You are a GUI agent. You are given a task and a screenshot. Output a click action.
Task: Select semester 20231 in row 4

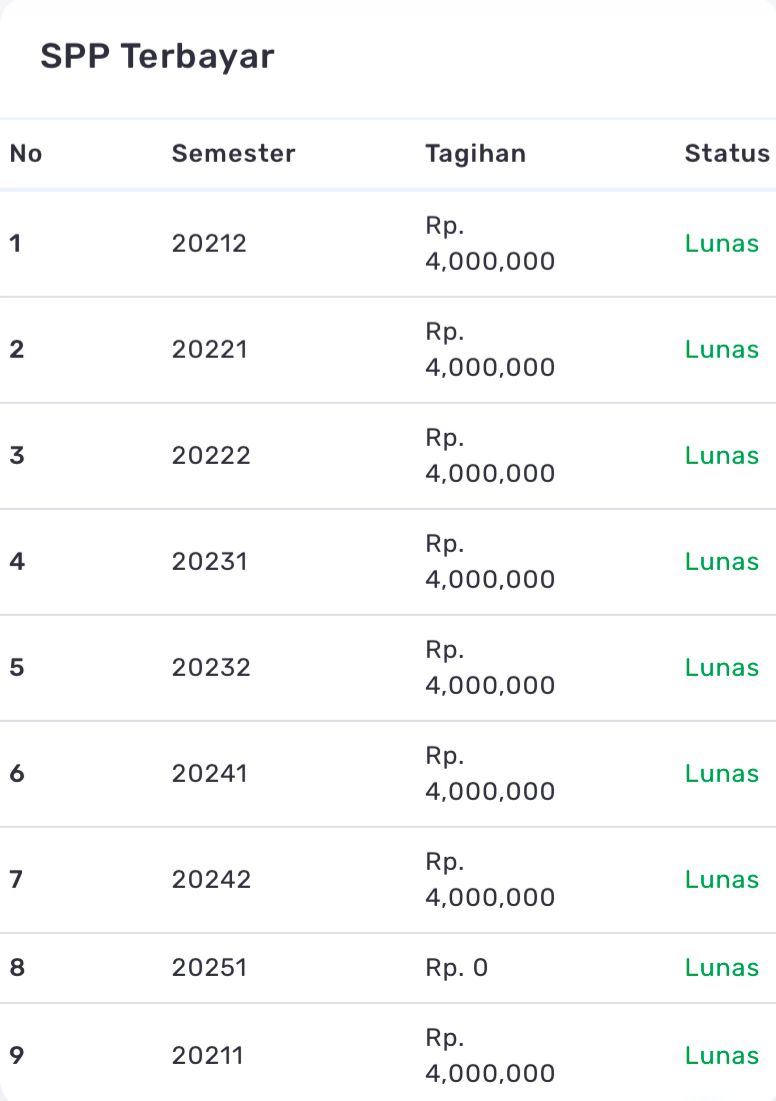coord(209,562)
